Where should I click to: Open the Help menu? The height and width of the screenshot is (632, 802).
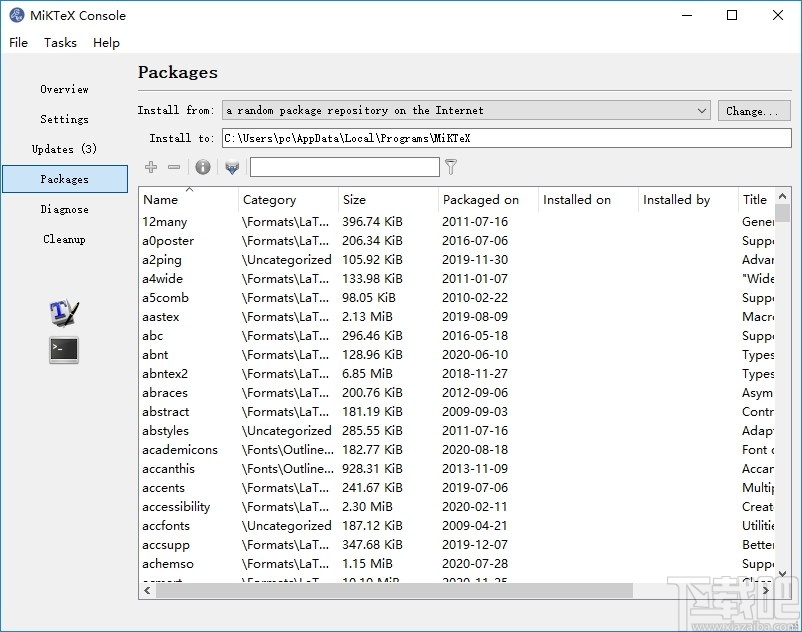[x=106, y=43]
